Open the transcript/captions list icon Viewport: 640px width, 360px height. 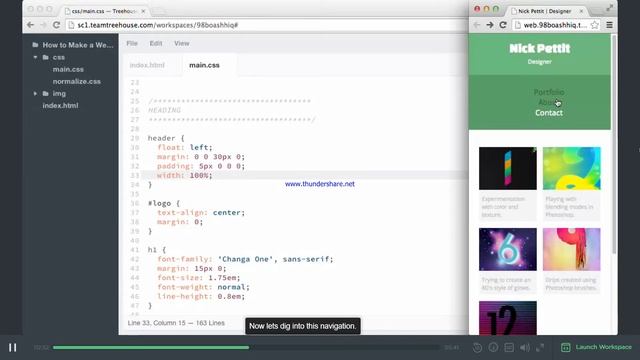(x=509, y=347)
